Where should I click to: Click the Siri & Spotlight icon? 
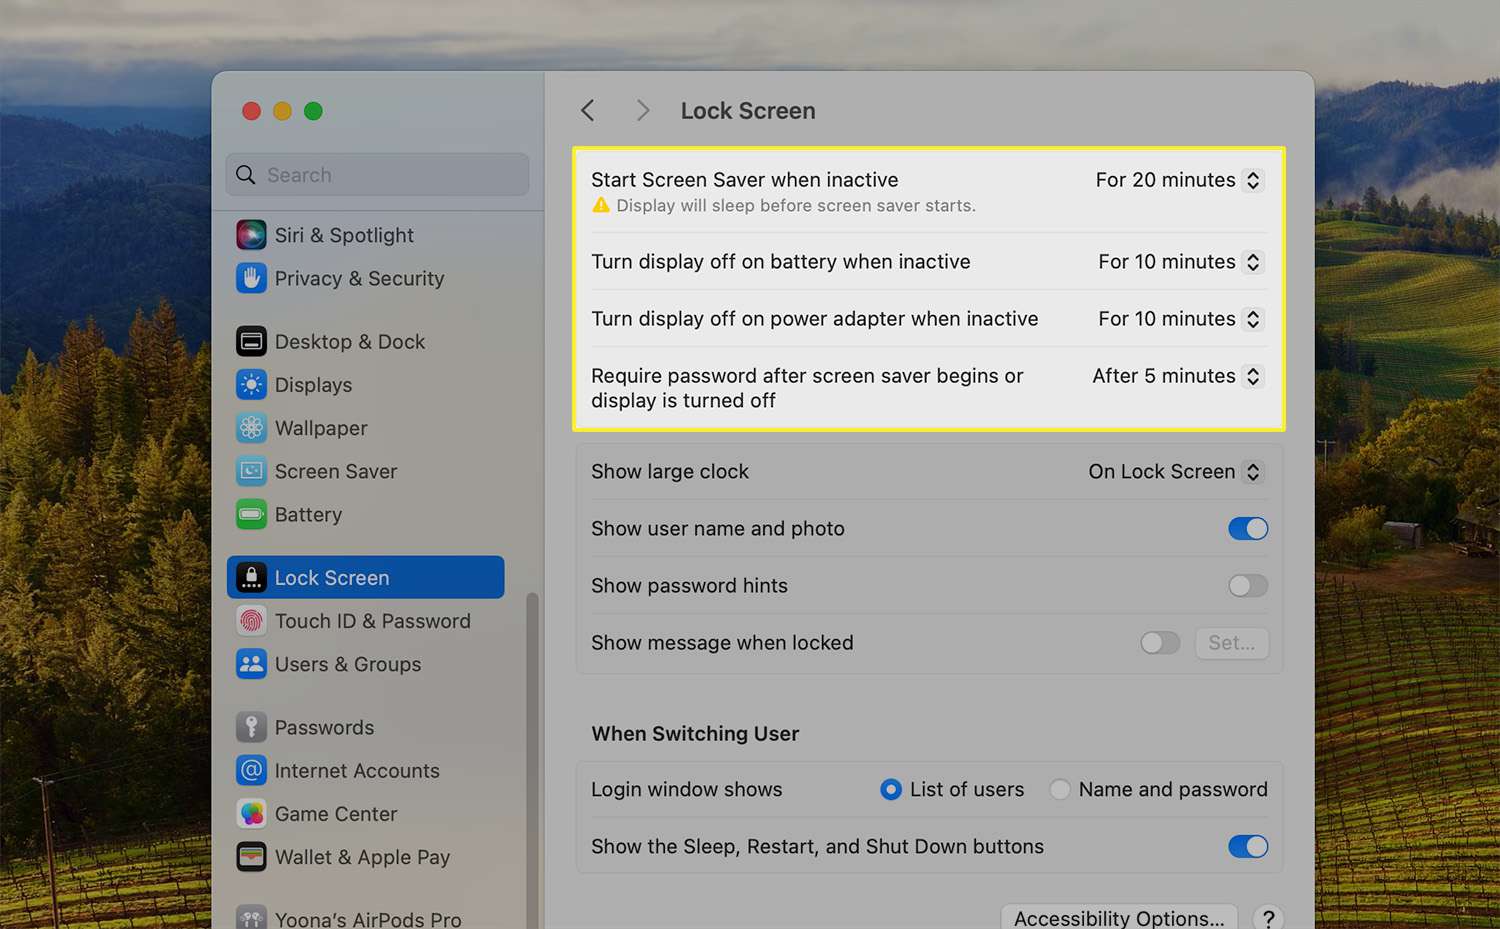[251, 235]
